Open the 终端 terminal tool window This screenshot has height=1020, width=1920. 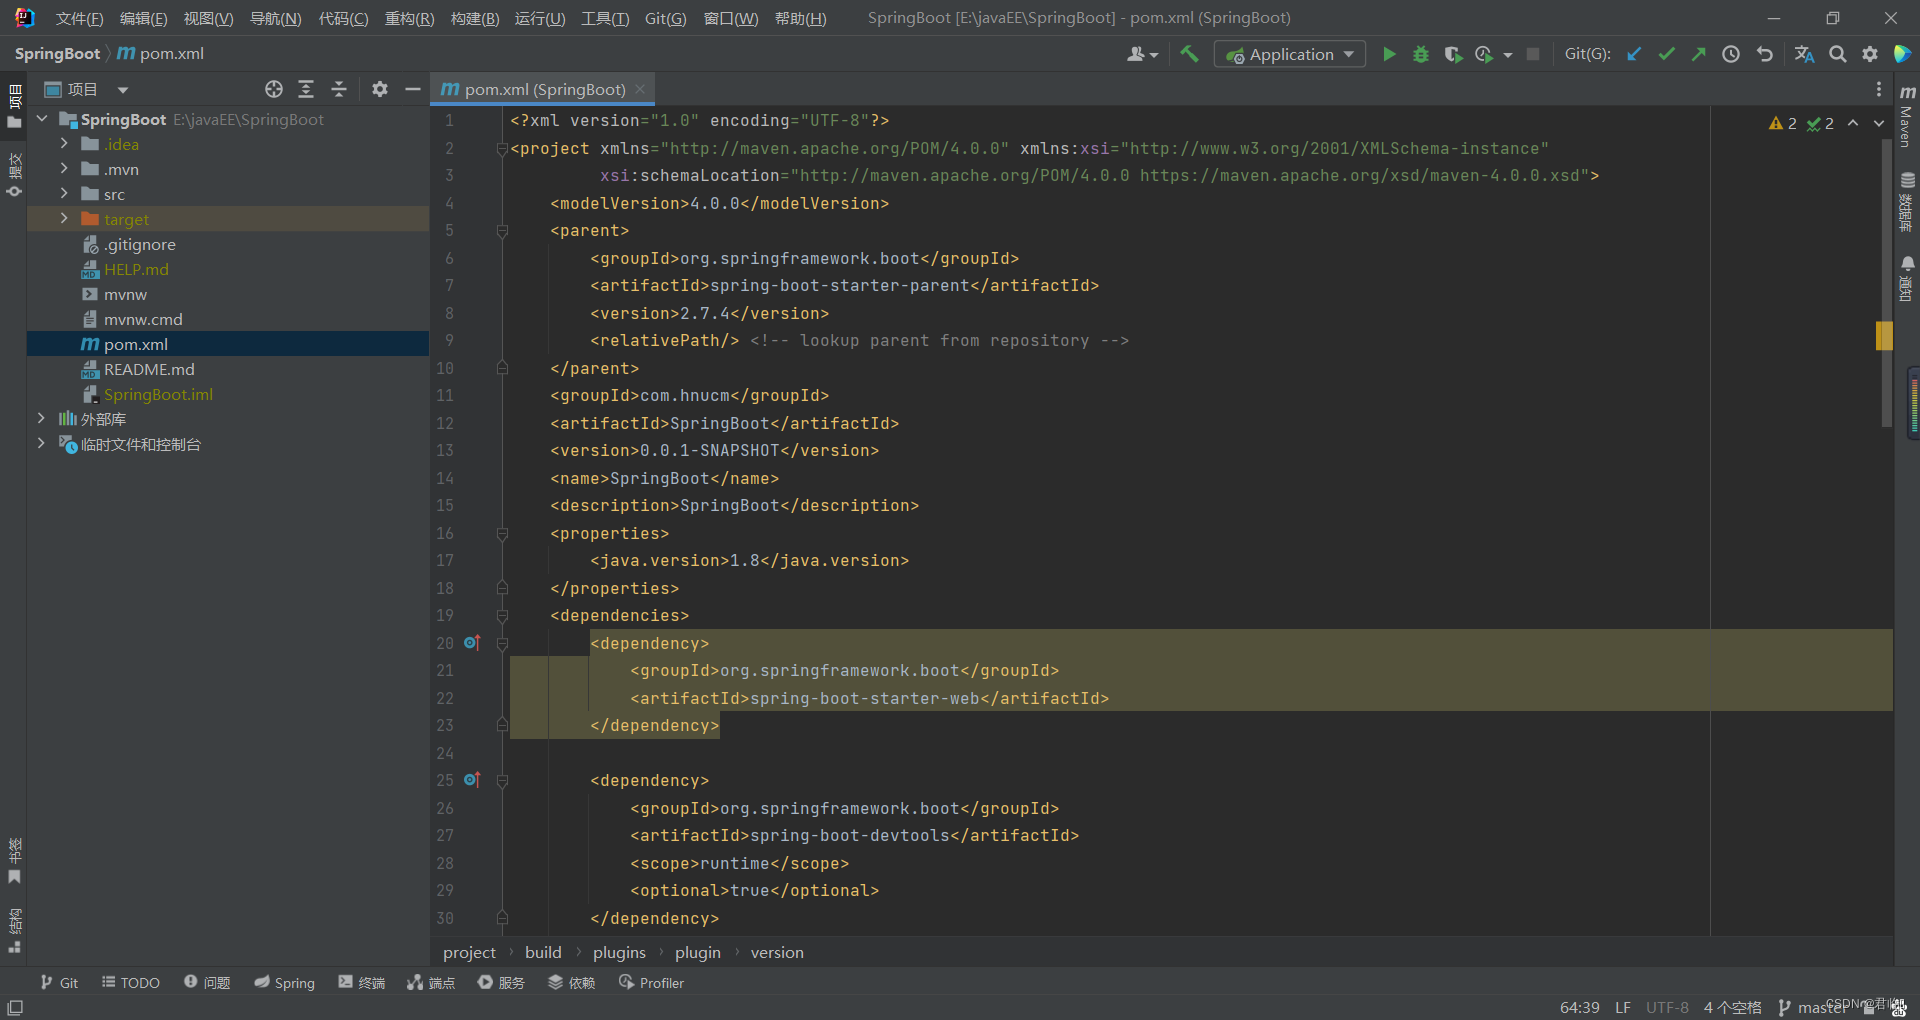click(x=361, y=983)
